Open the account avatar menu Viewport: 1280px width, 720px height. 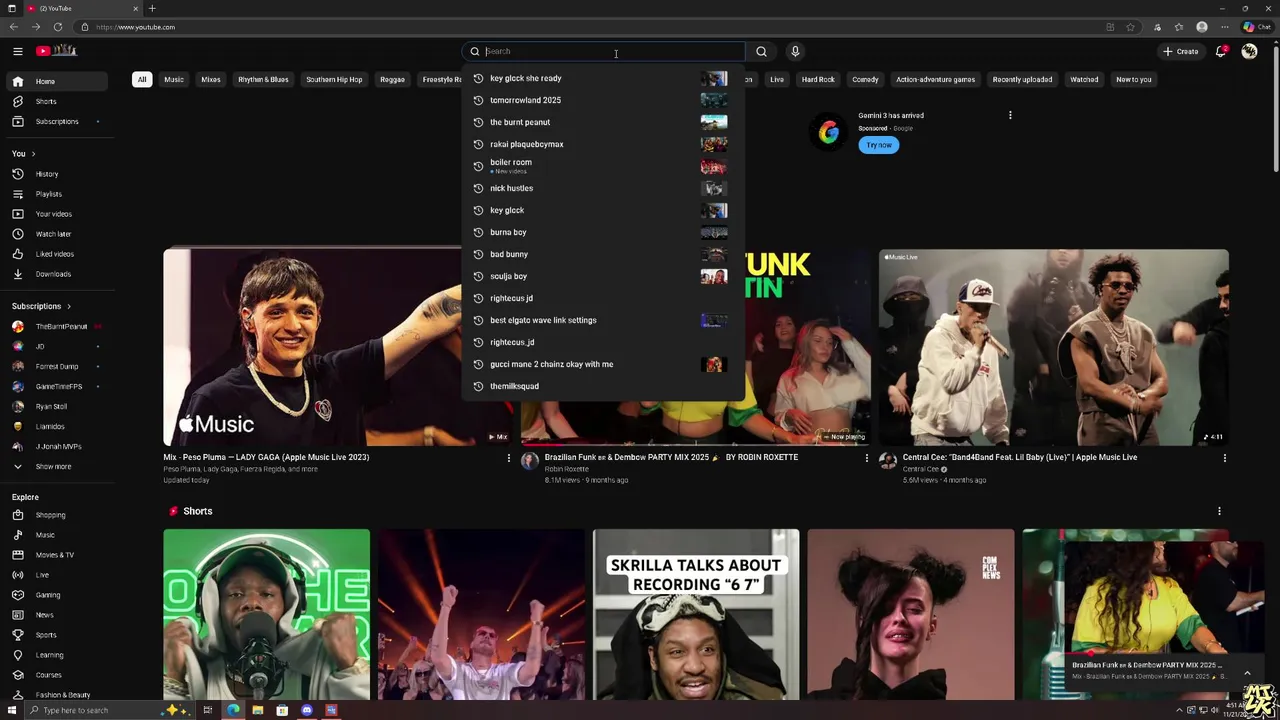coord(1249,51)
